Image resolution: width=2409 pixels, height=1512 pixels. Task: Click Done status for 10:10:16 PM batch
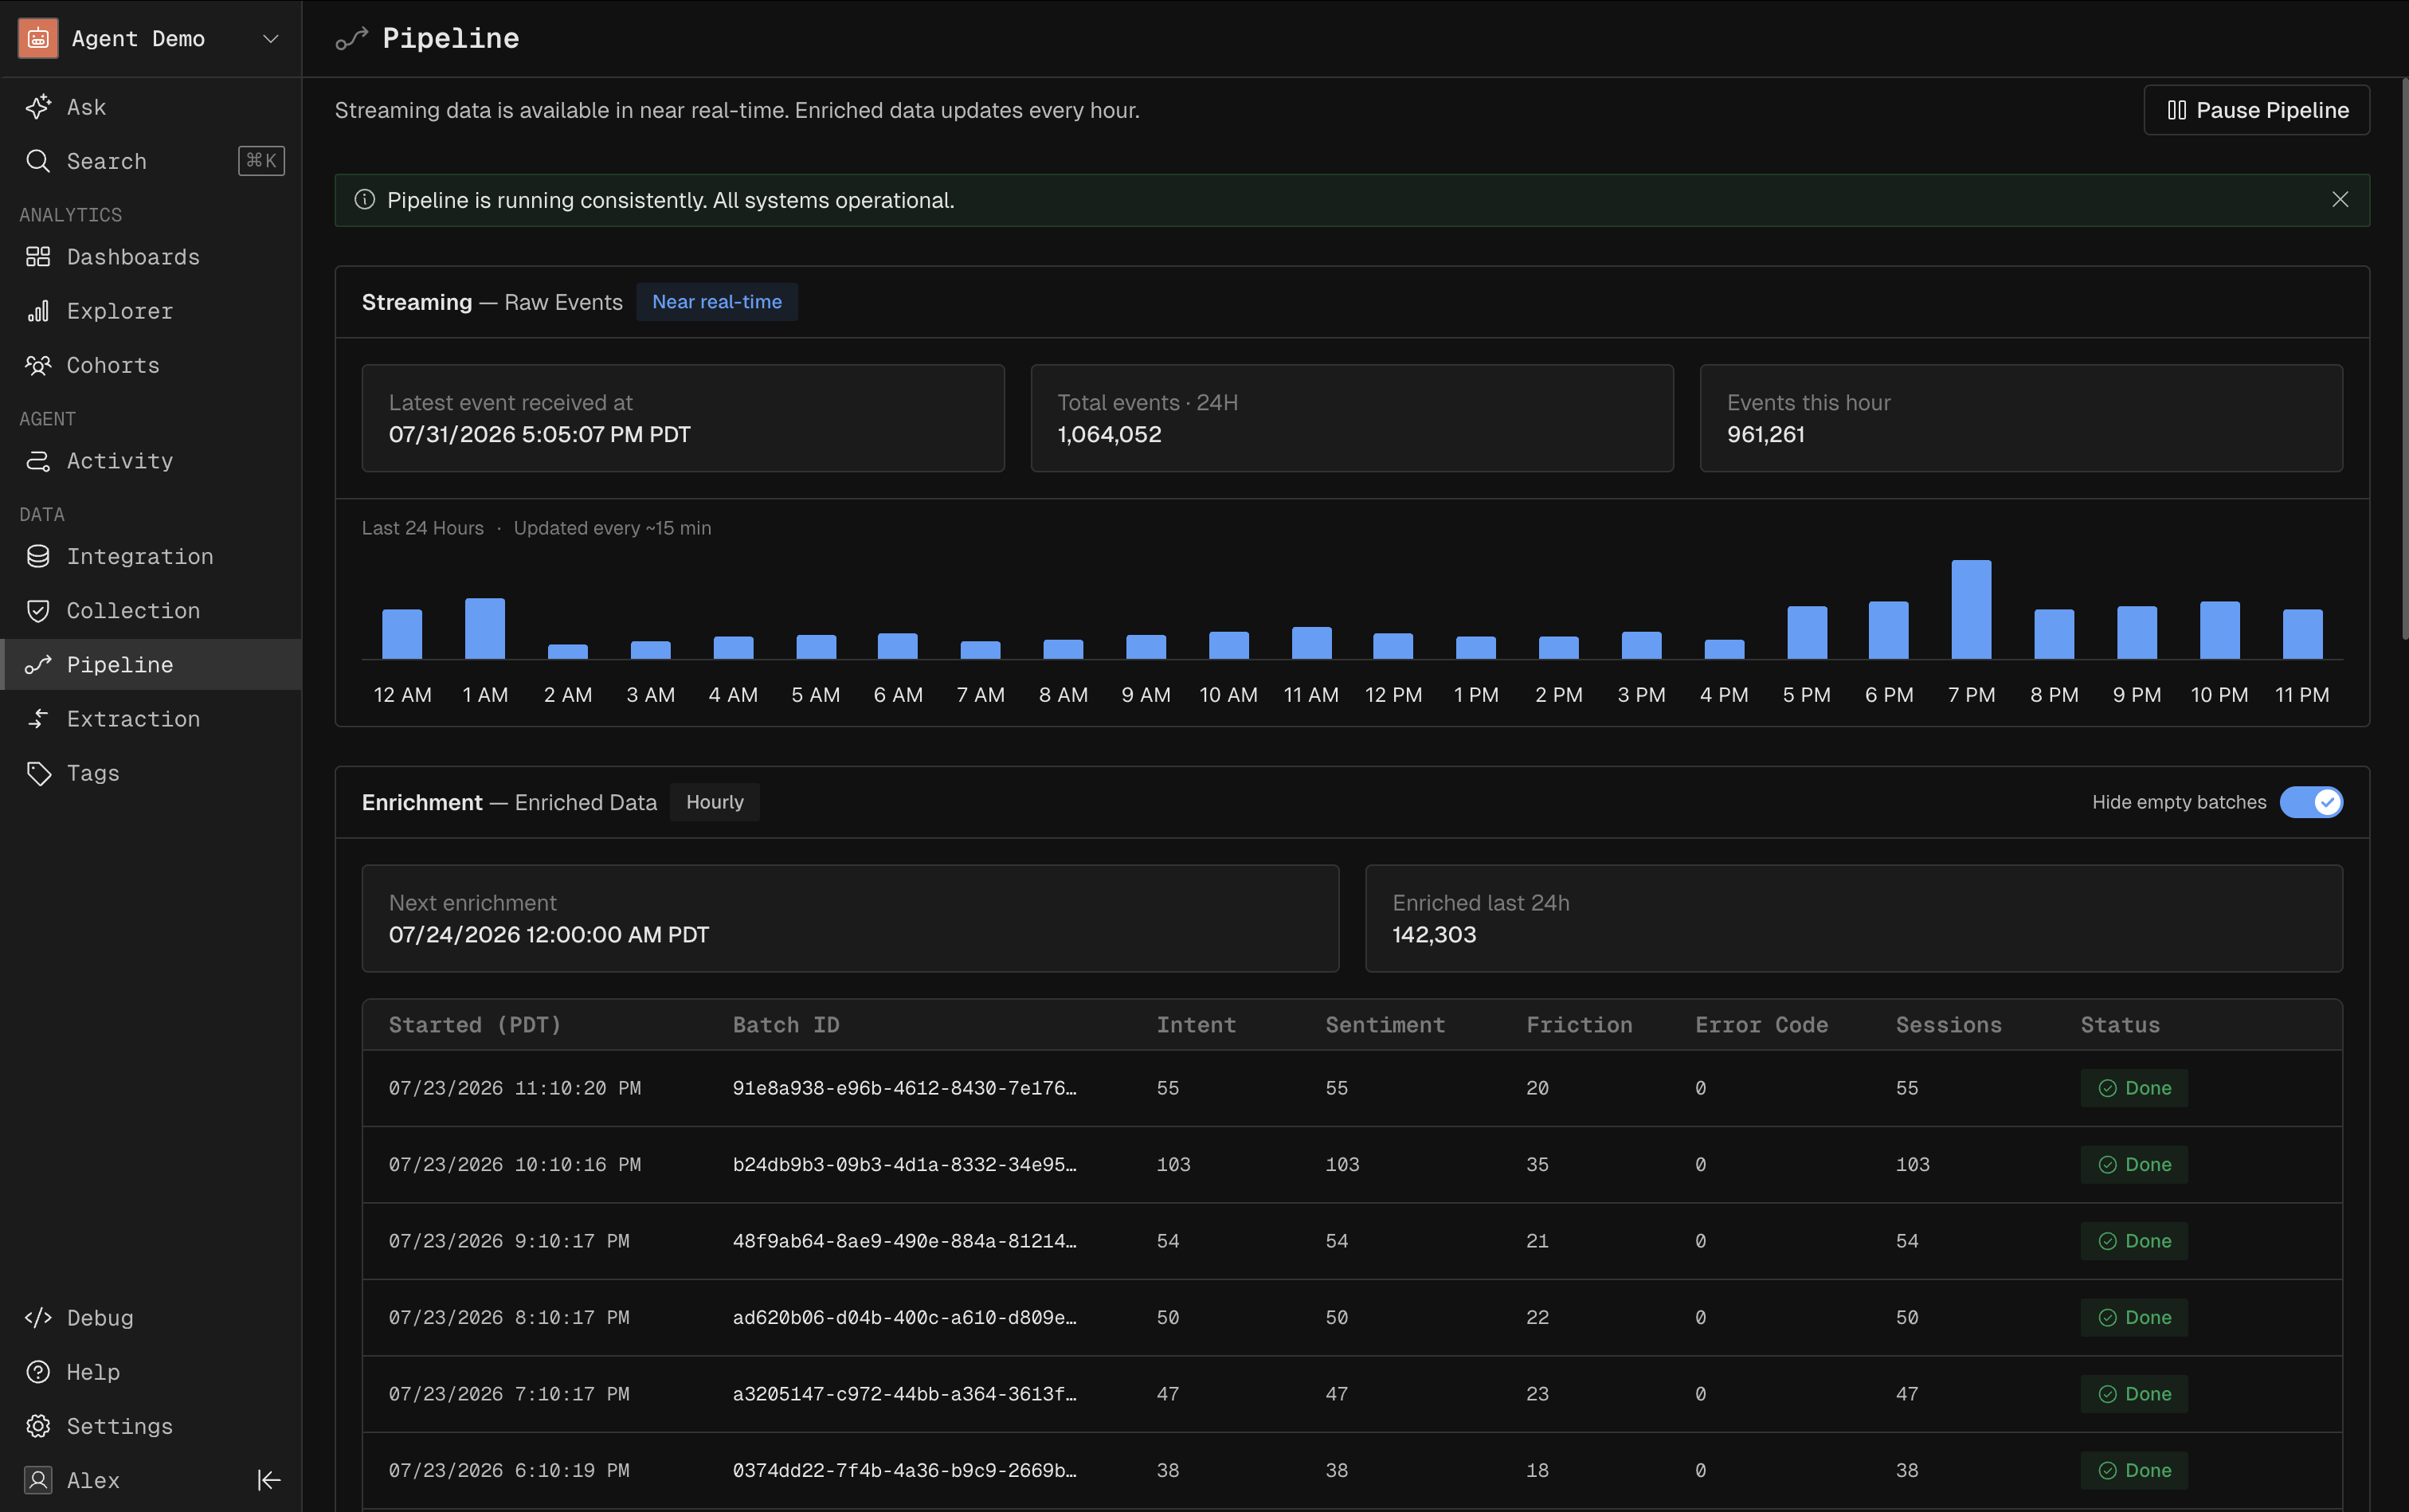coord(2134,1164)
